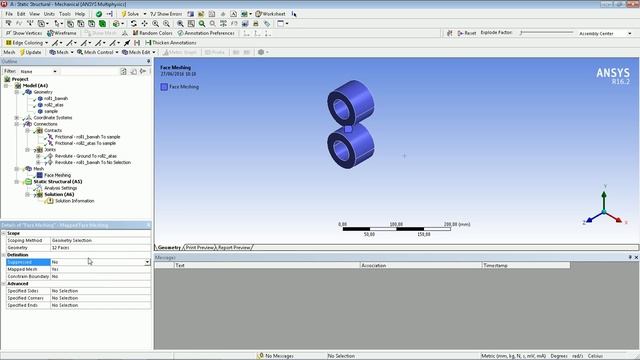
Task: Open the Units menu
Action: [x=49, y=14]
